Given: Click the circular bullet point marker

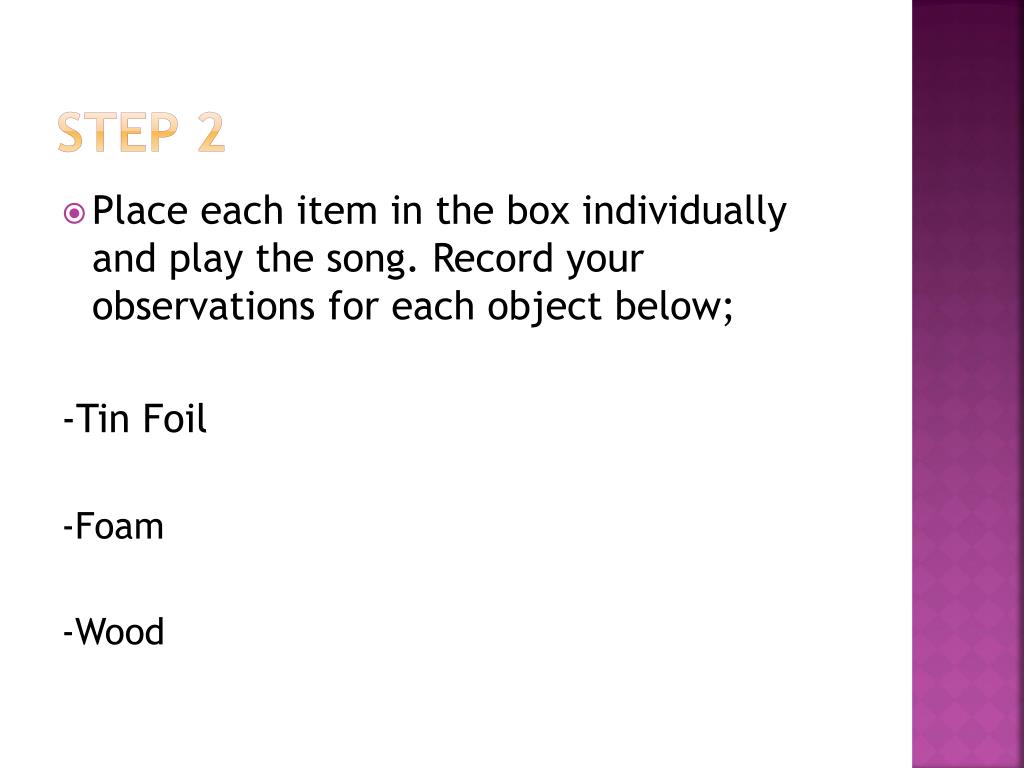Looking at the screenshot, I should click(x=74, y=212).
